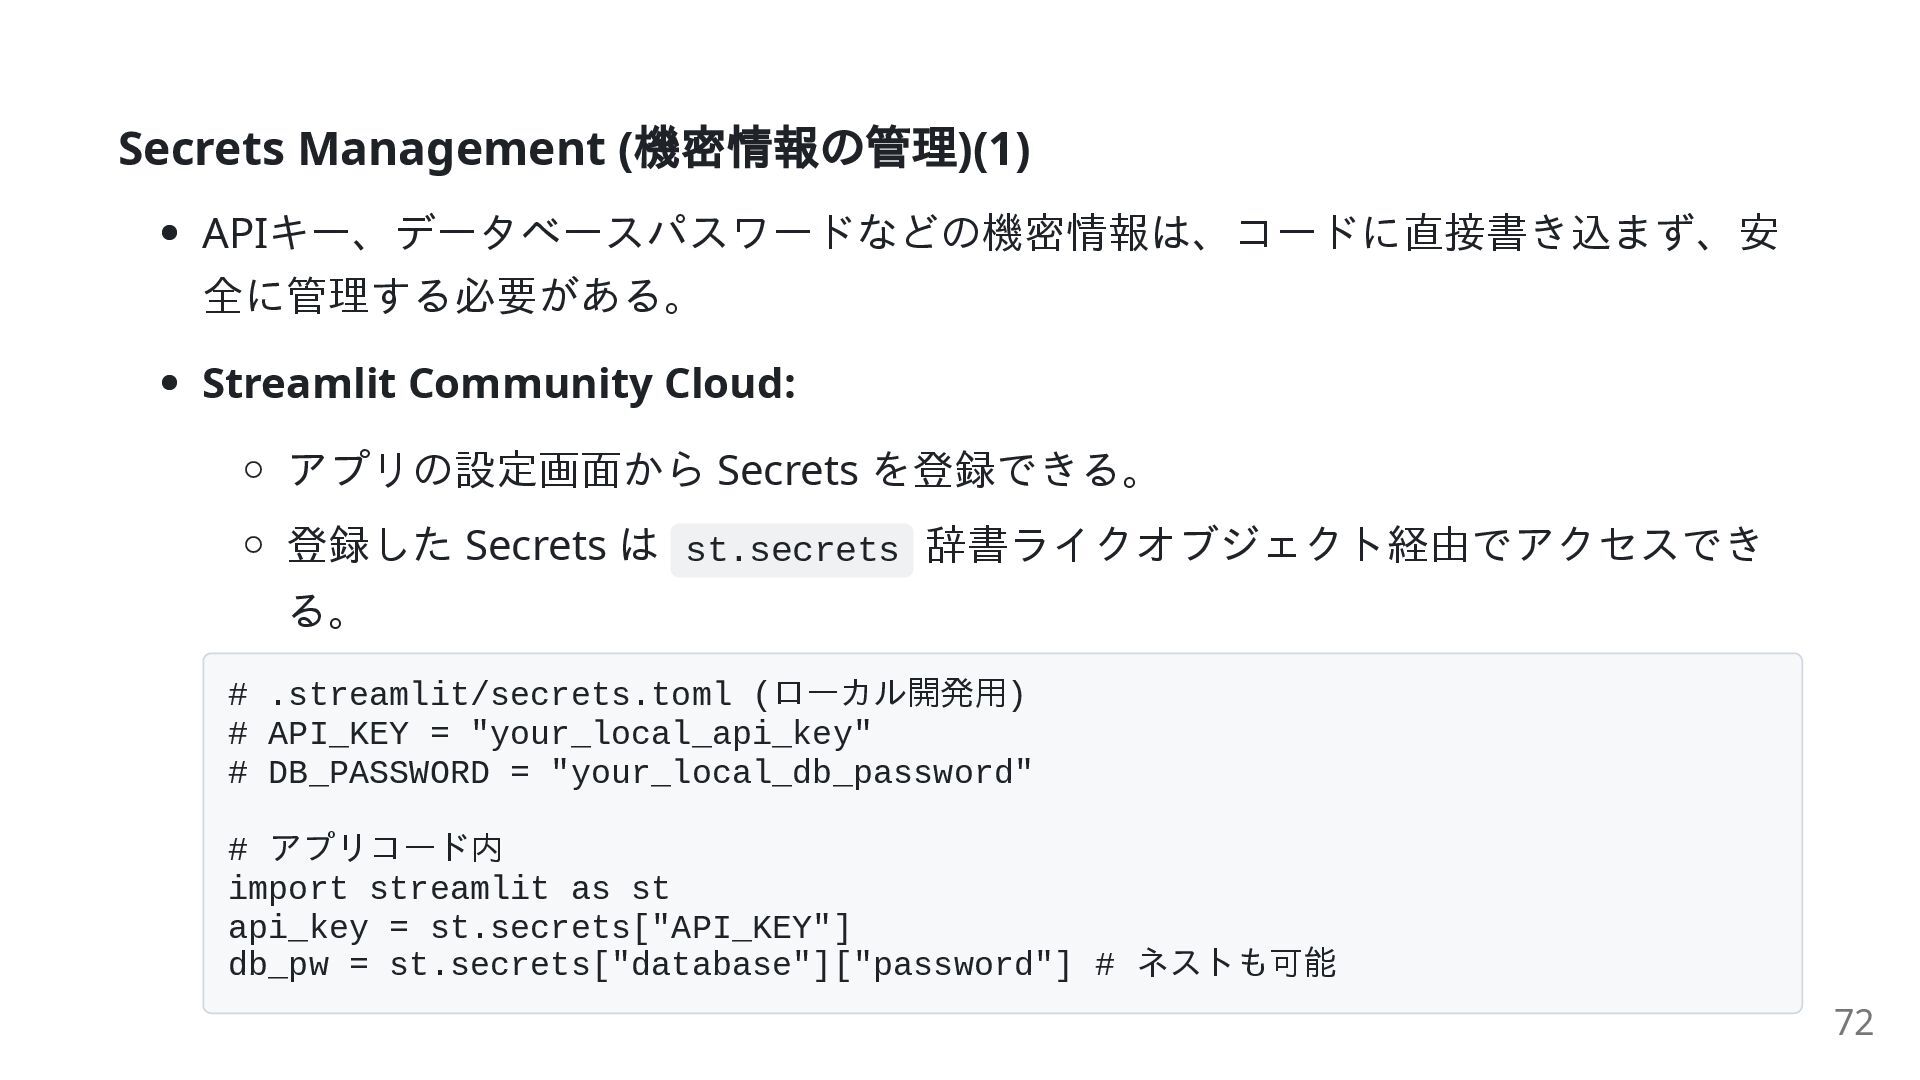Click the slide title "Secrets Management"
Viewport: 1920px width, 1080px height.
coord(360,148)
